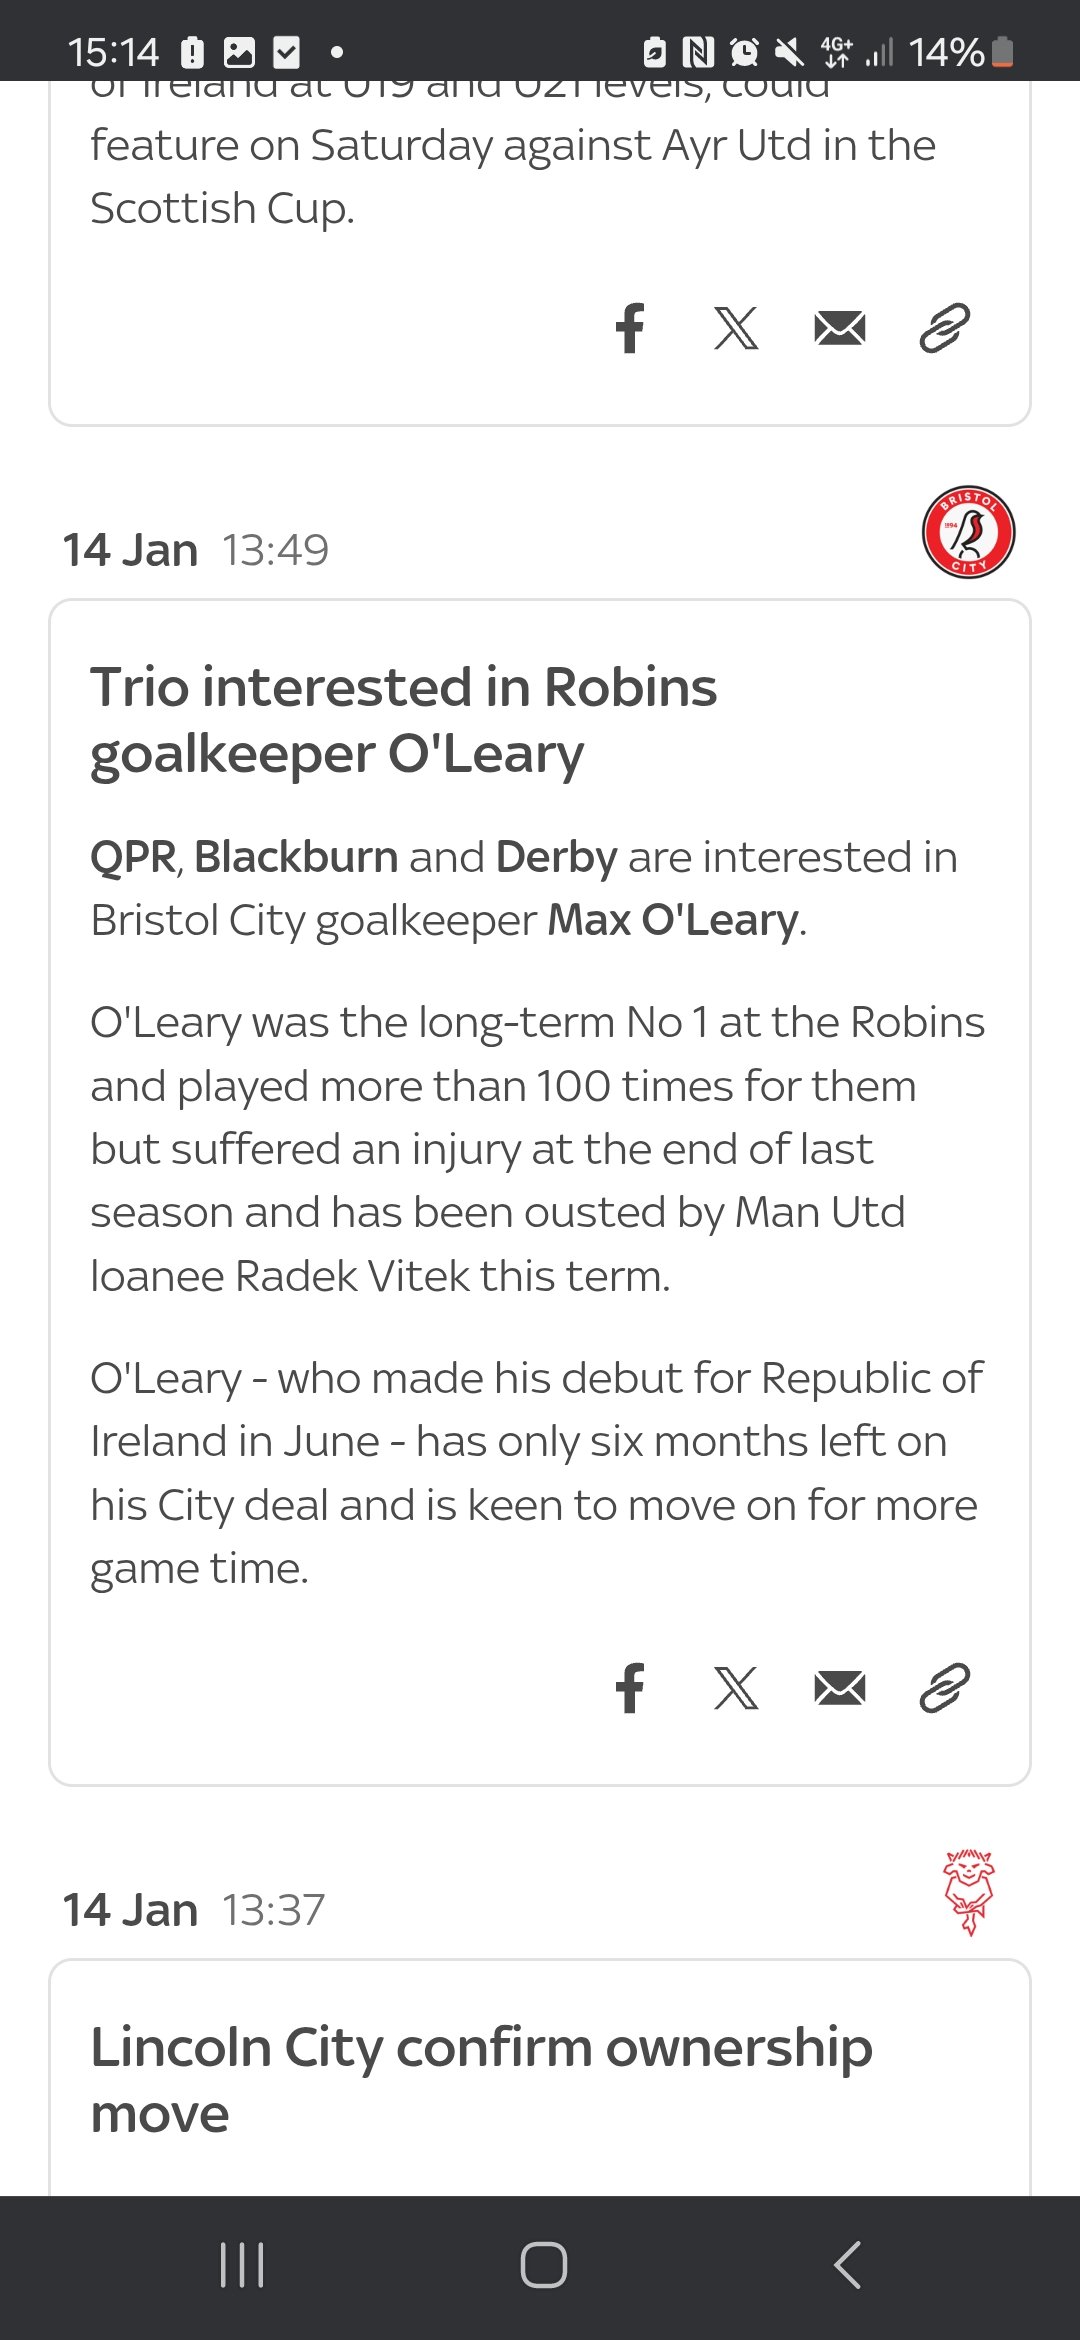The image size is (1080, 2340).
Task: Share Ayr Utd story on X
Action: click(x=736, y=328)
